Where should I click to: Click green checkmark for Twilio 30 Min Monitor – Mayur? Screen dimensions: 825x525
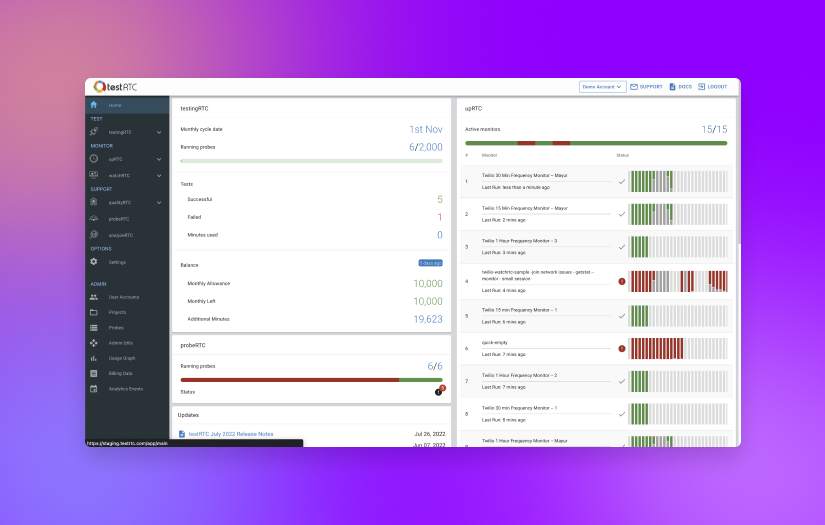622,181
